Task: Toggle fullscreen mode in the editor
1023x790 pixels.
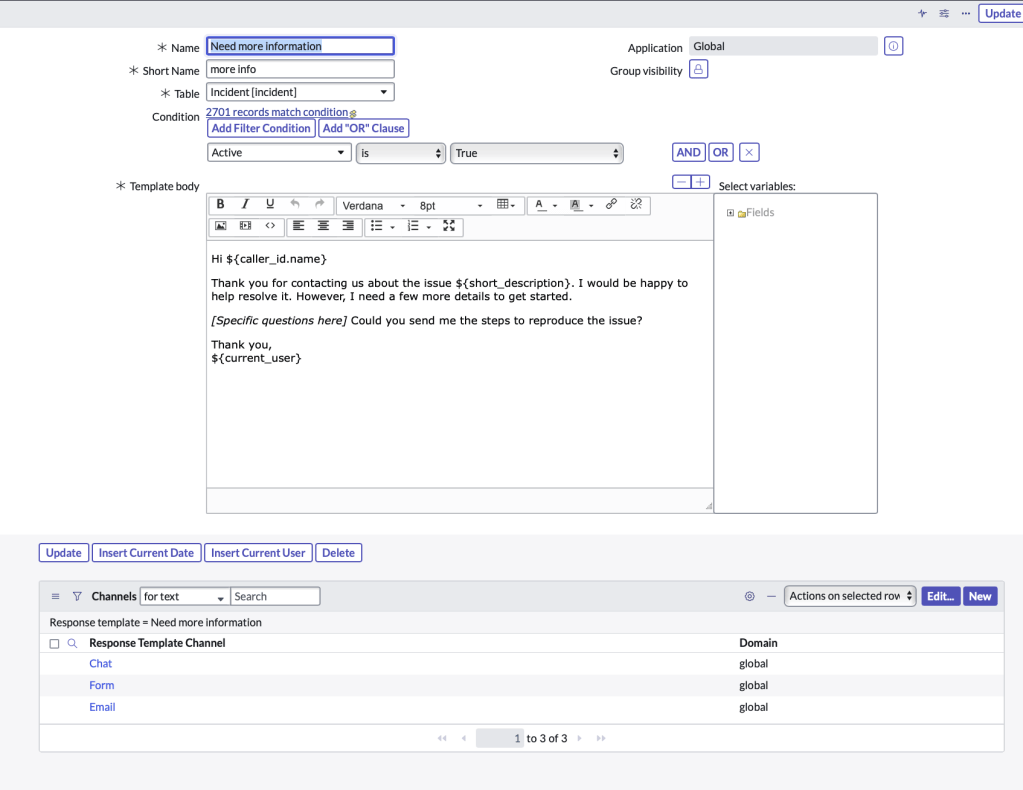Action: [449, 226]
